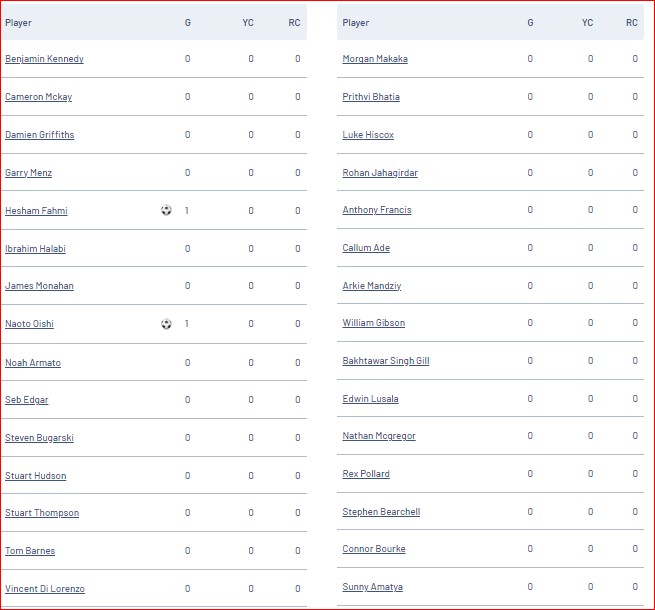Open Benjamin Kennedy's player profile
Screen dimensions: 655x610
coord(44,59)
